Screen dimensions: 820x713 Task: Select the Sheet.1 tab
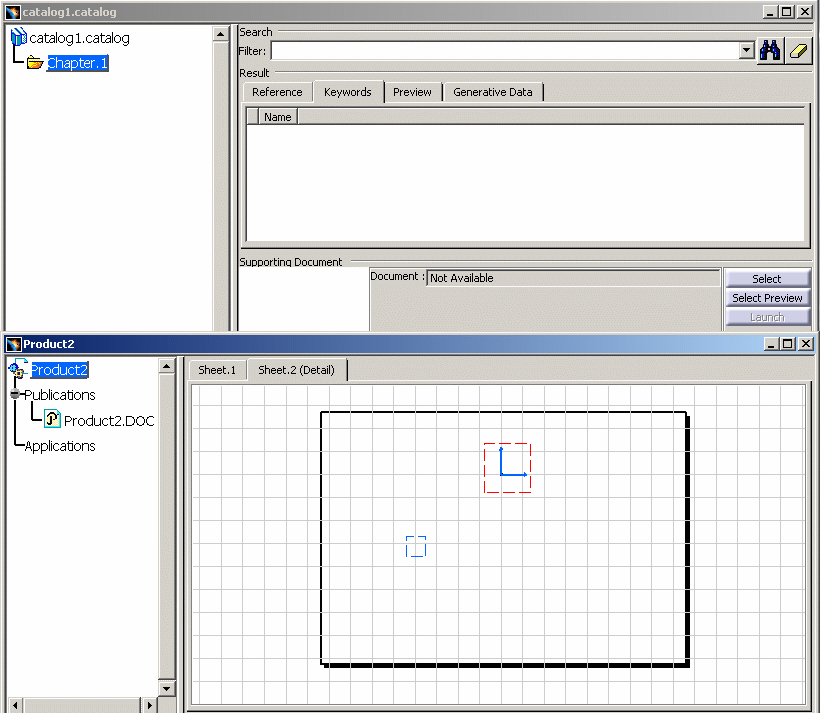pyautogui.click(x=217, y=370)
